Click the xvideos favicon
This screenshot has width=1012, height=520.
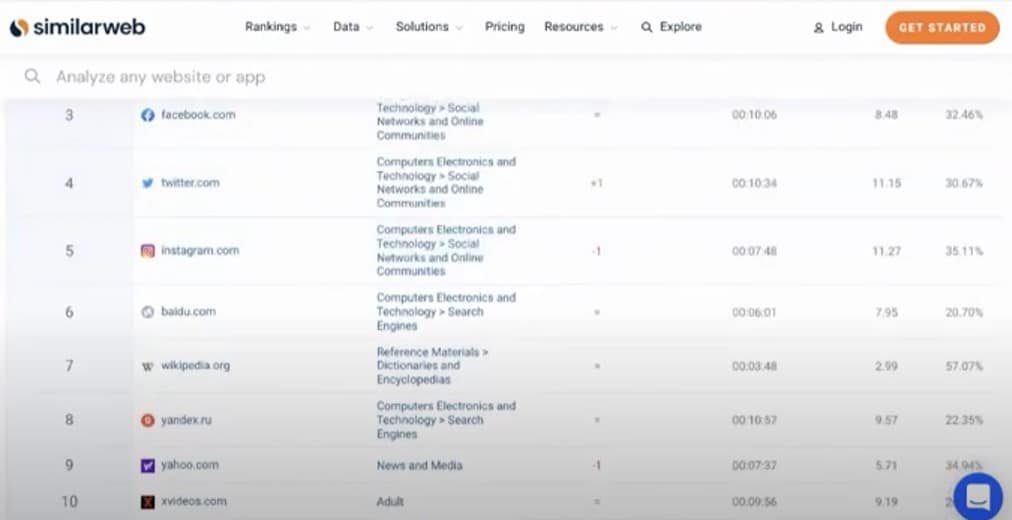148,501
